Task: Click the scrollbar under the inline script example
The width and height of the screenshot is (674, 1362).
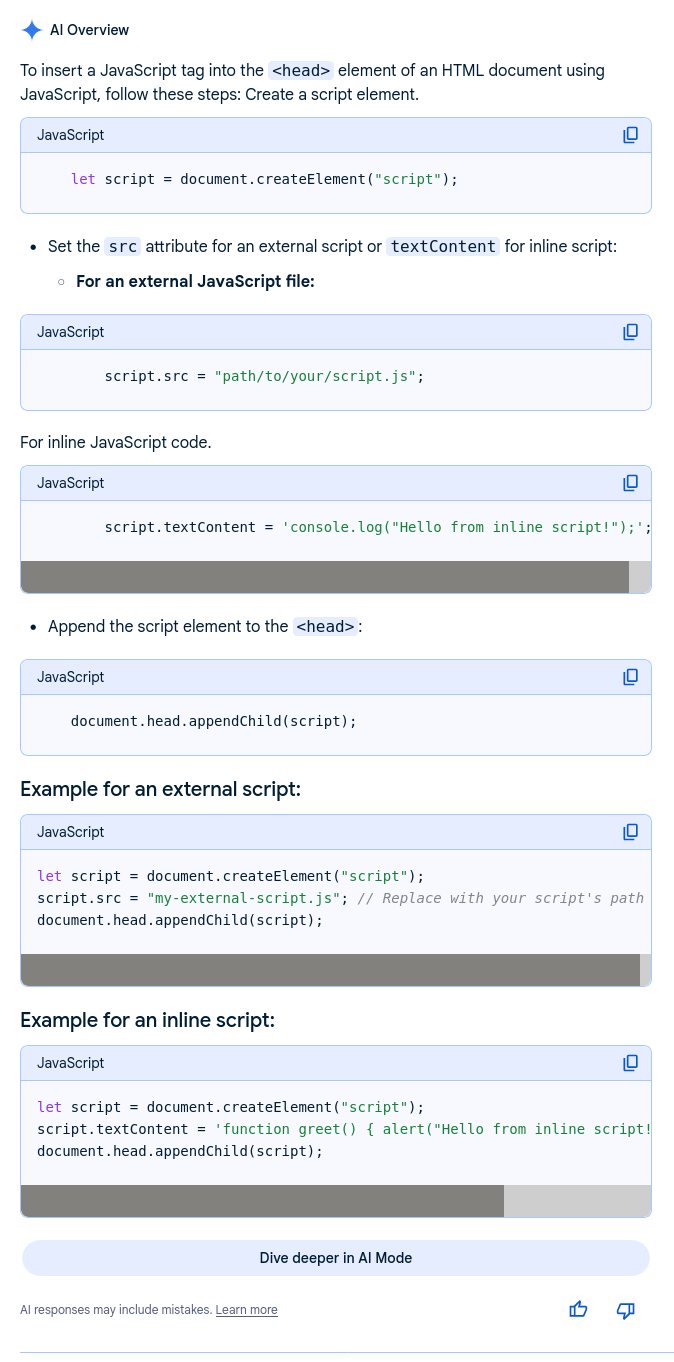Action: (x=262, y=1201)
